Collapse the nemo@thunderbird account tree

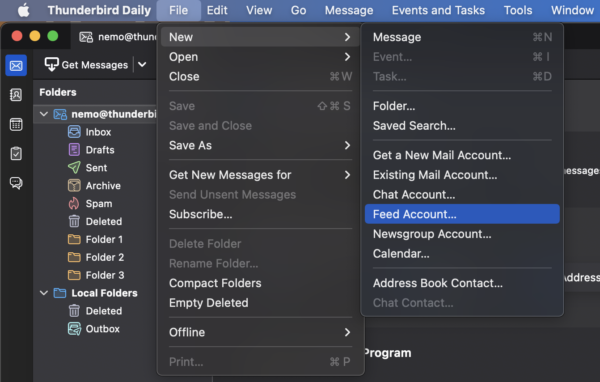coord(44,114)
